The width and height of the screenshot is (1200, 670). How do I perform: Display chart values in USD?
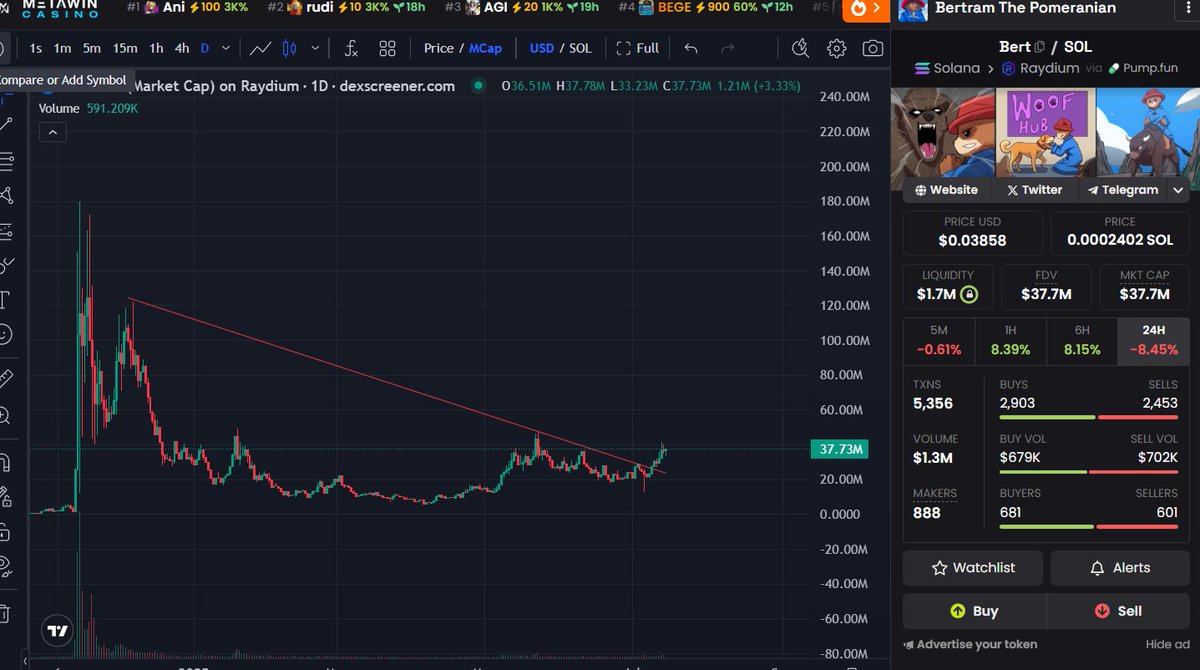tap(542, 48)
